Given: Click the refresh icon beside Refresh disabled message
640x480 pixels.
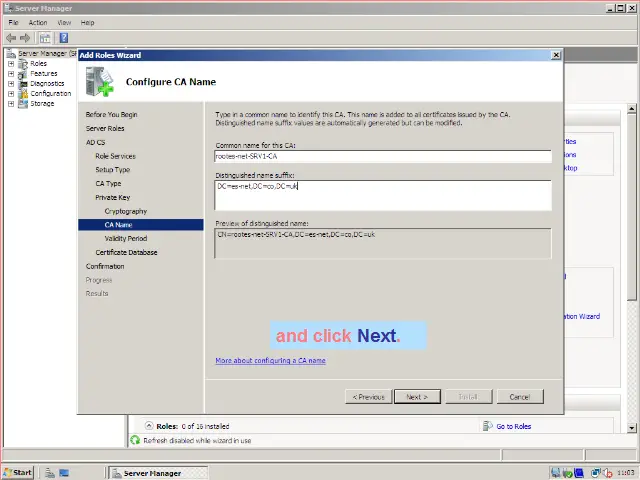Looking at the screenshot, I should pos(135,440).
